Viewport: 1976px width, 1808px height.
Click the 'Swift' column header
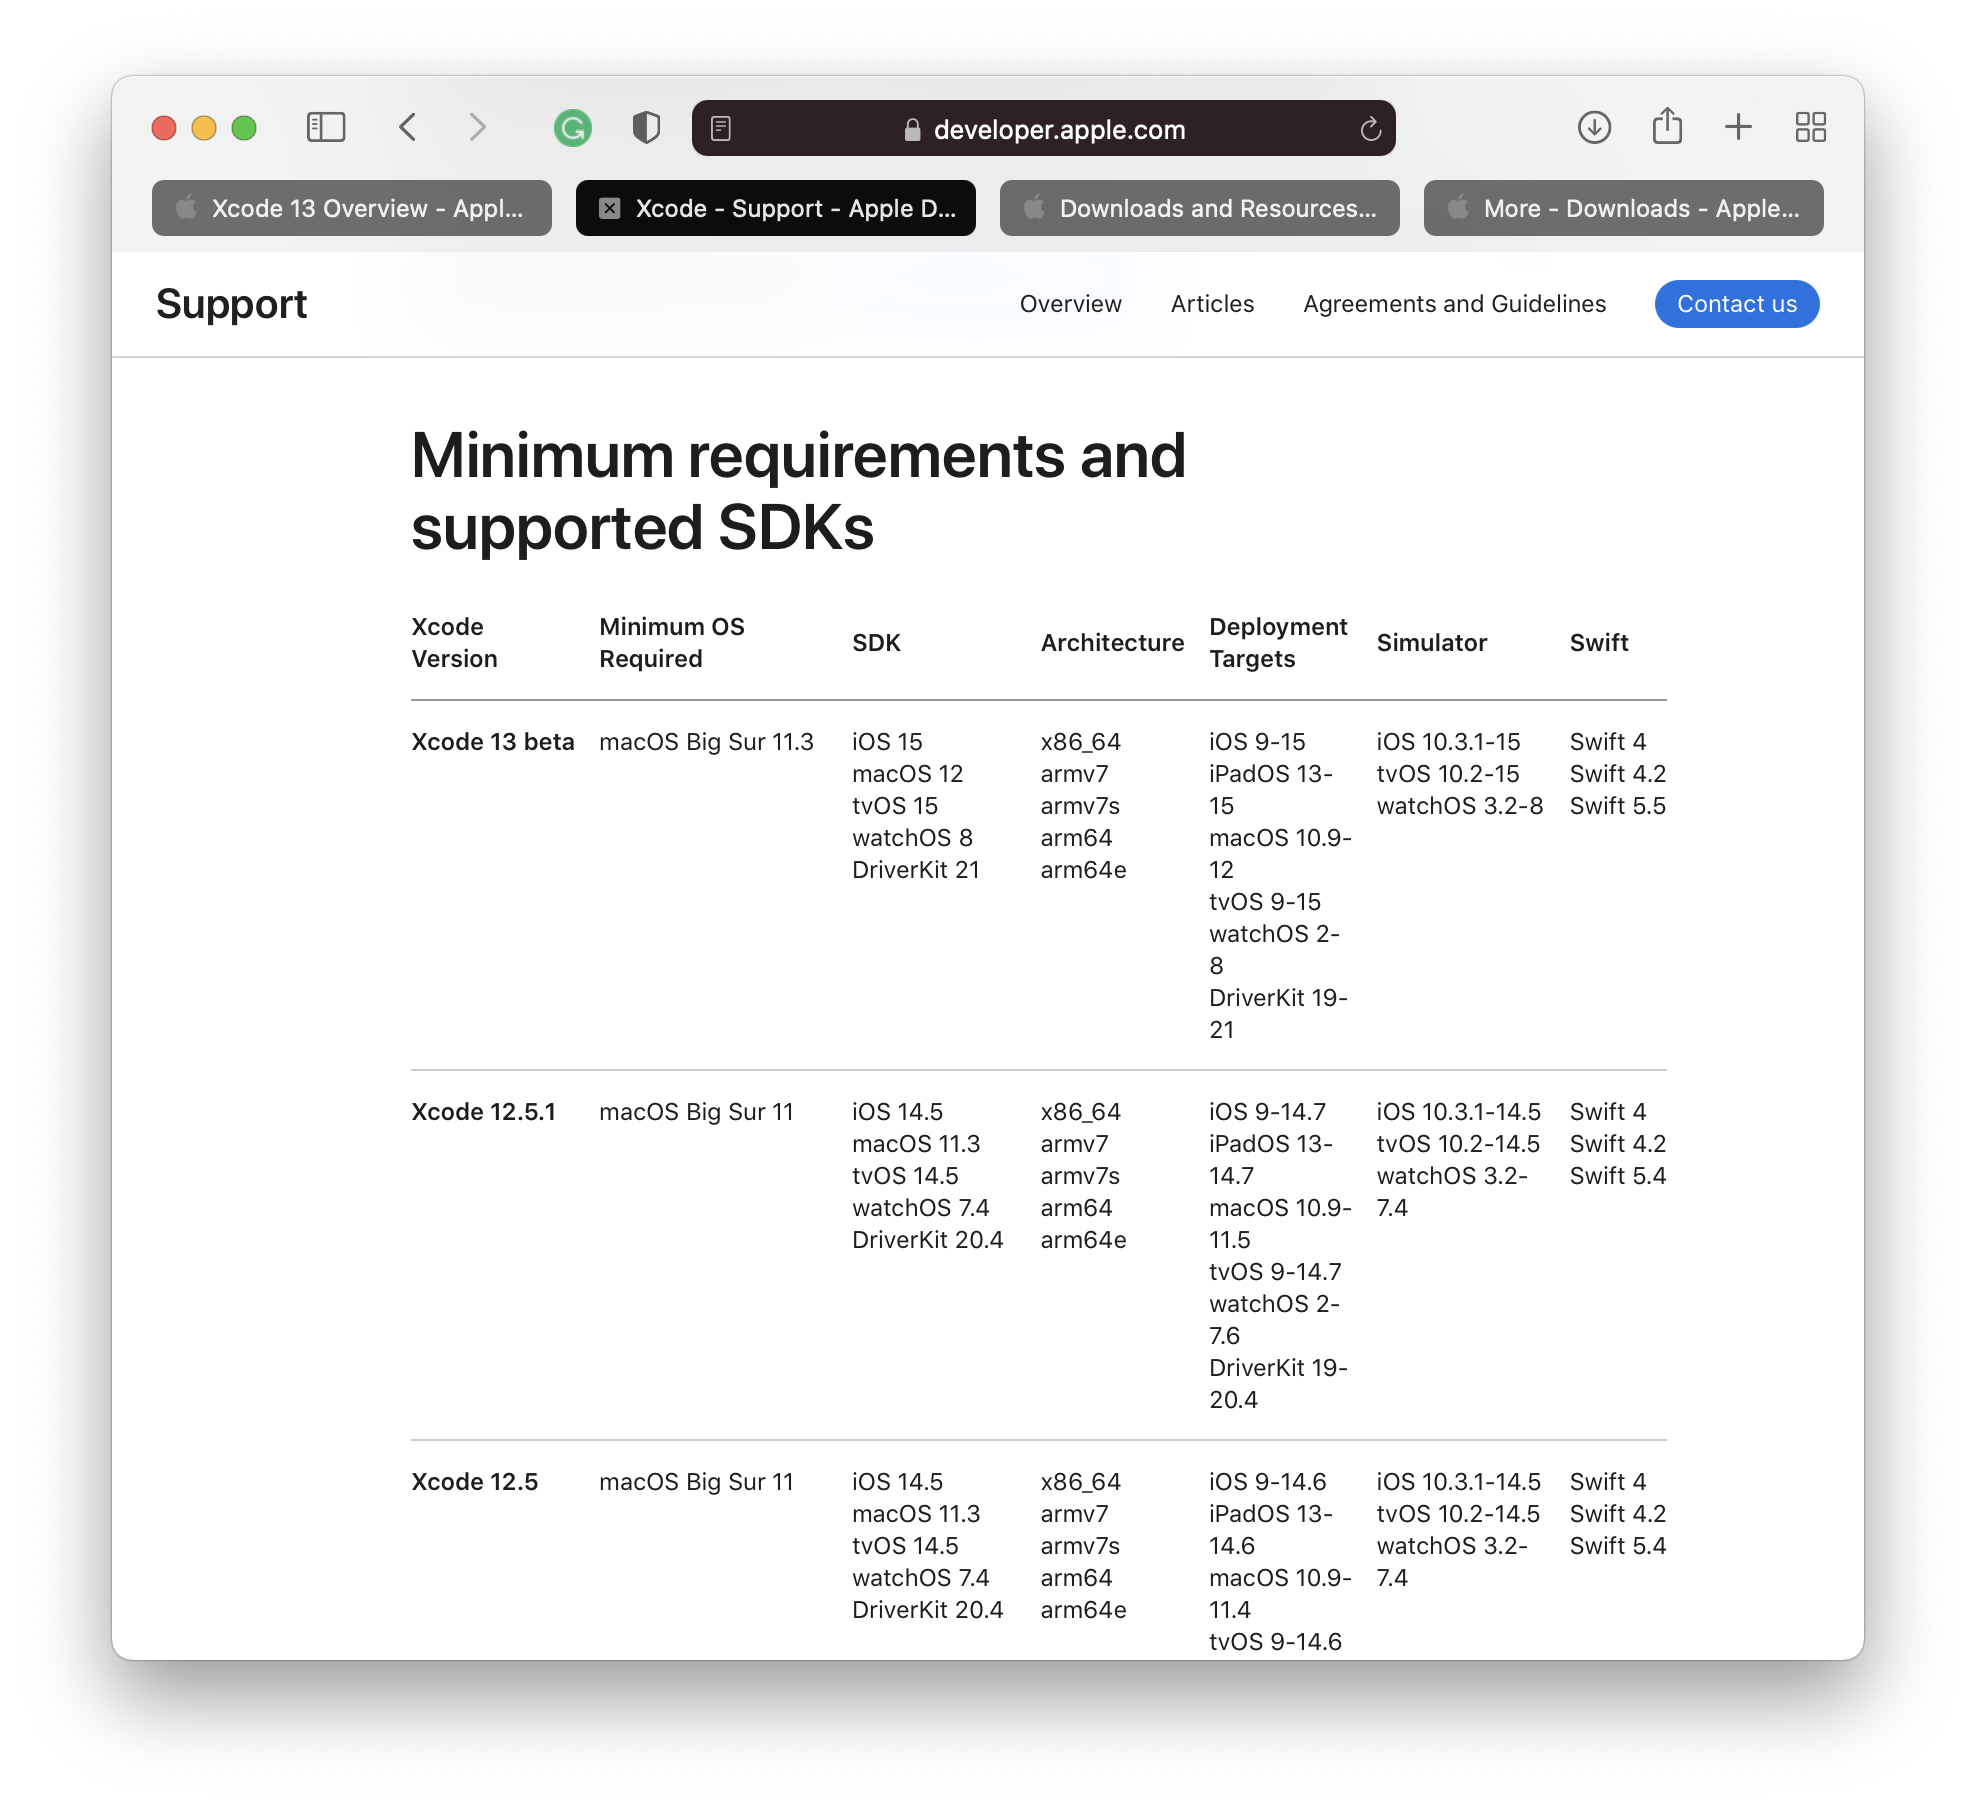[1599, 643]
